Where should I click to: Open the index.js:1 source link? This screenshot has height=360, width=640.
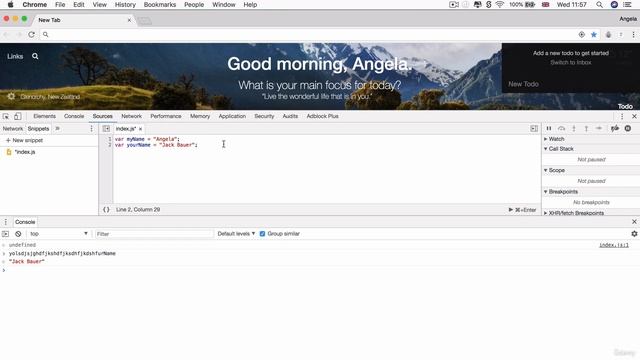[x=614, y=245]
